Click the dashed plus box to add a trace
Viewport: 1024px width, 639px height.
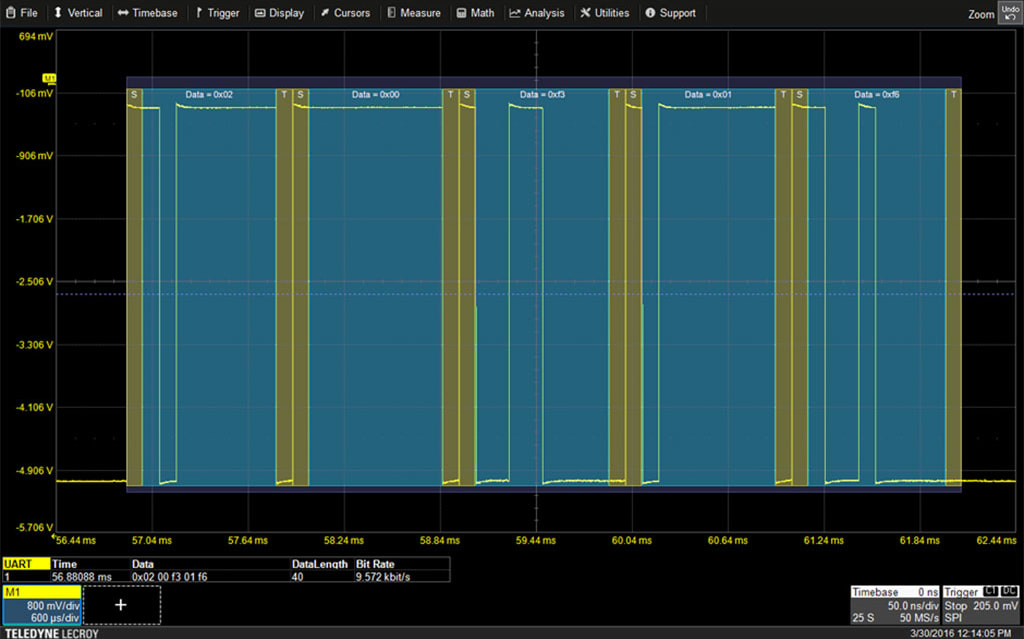click(x=121, y=604)
